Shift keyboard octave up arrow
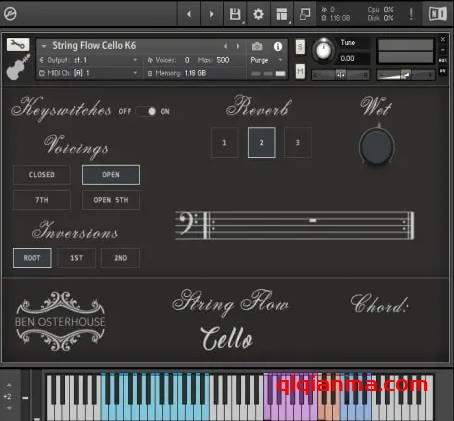This screenshot has height=421, width=454. (x=9, y=385)
